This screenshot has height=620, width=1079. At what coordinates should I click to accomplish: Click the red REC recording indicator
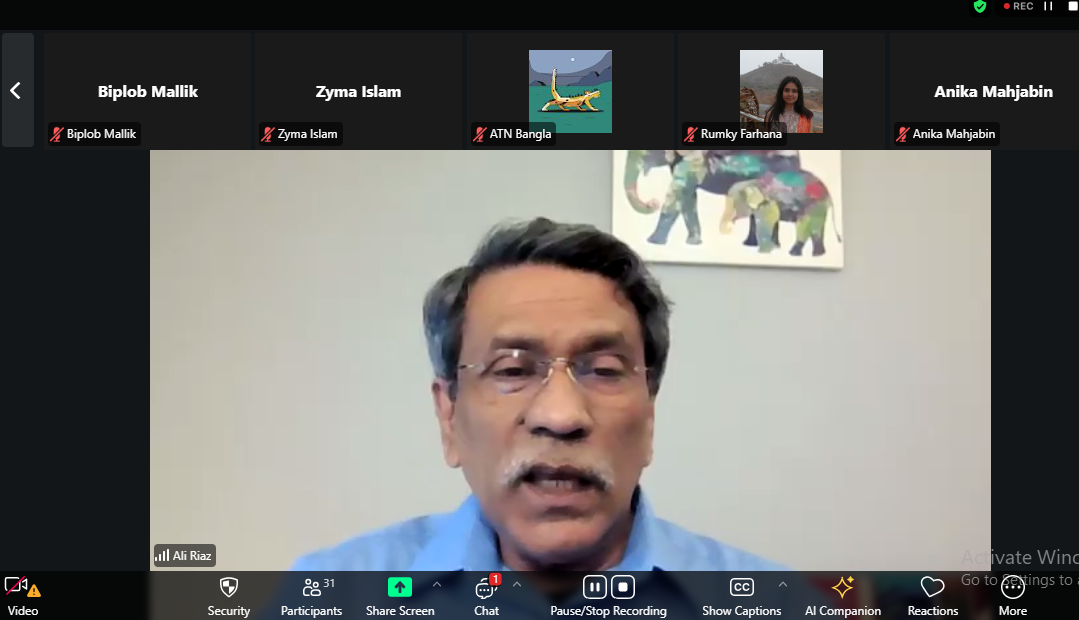coord(1018,6)
